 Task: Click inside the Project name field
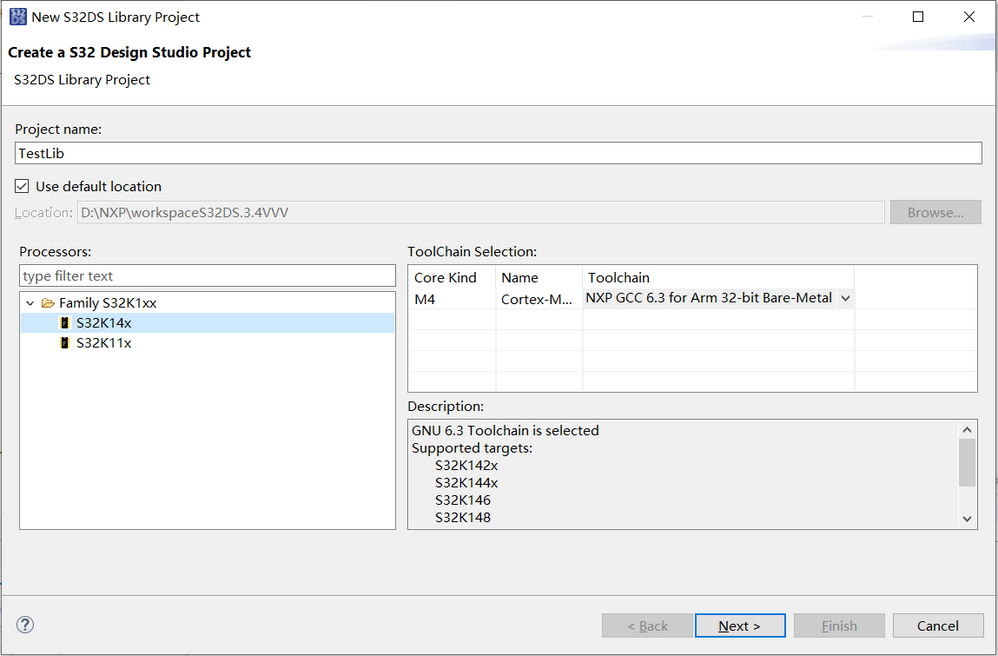pyautogui.click(x=498, y=153)
